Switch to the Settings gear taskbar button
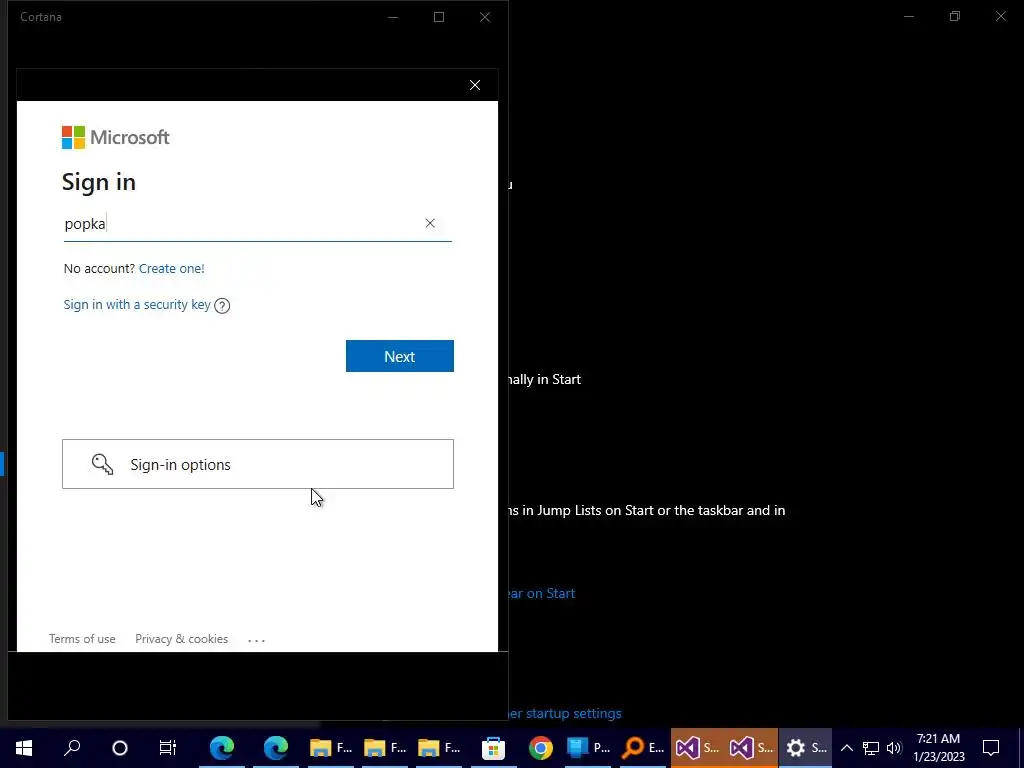The image size is (1024, 768). 805,748
